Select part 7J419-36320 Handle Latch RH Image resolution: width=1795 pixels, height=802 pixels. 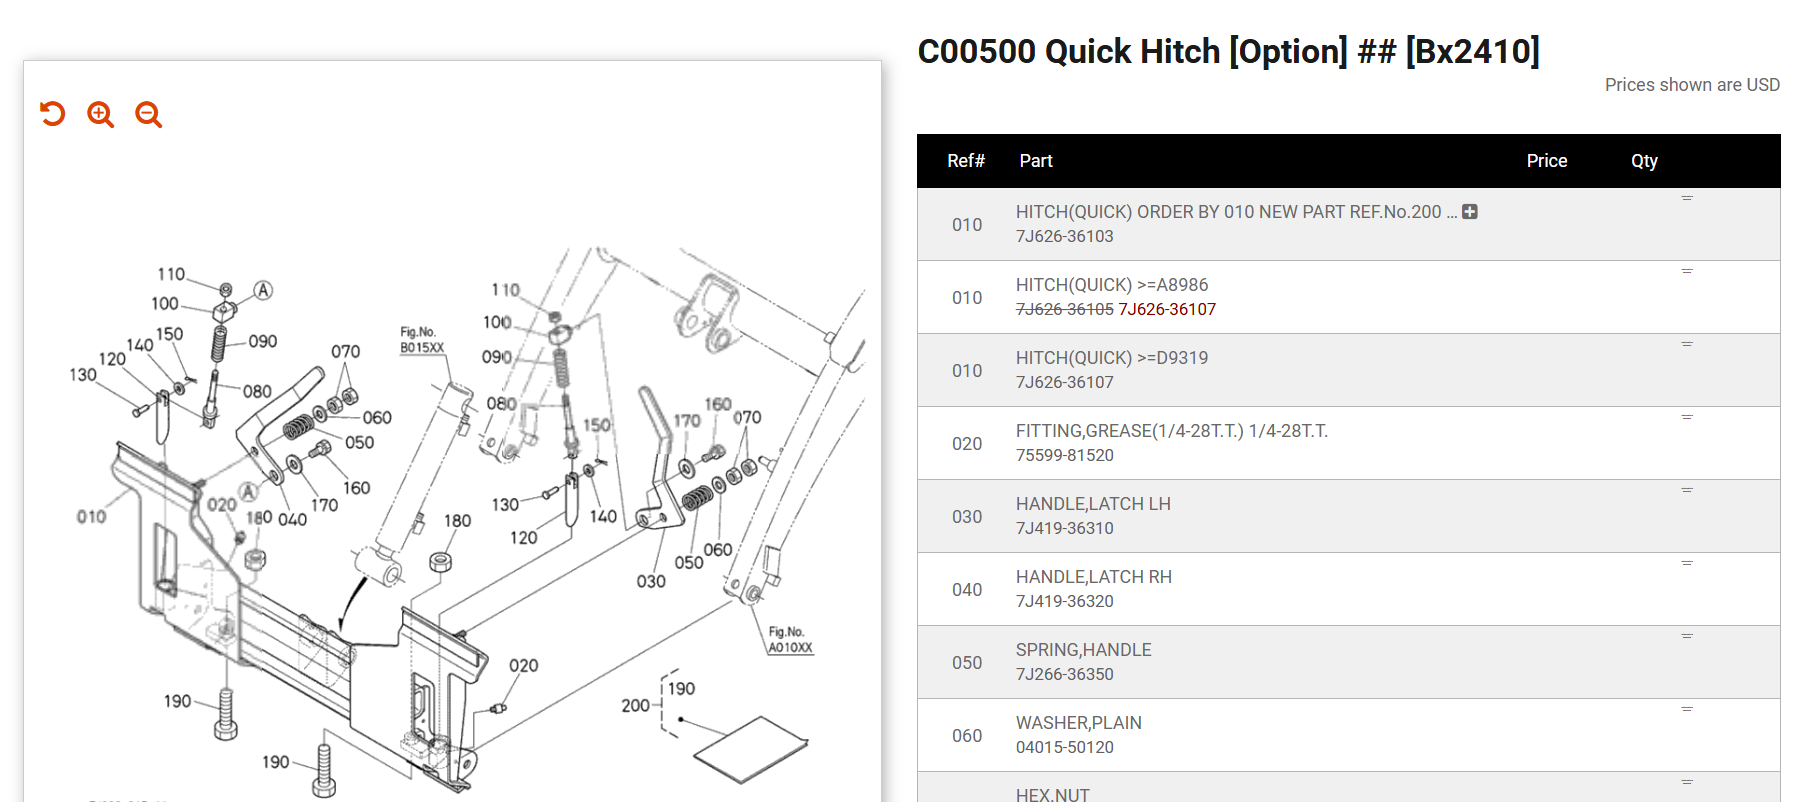1064,601
